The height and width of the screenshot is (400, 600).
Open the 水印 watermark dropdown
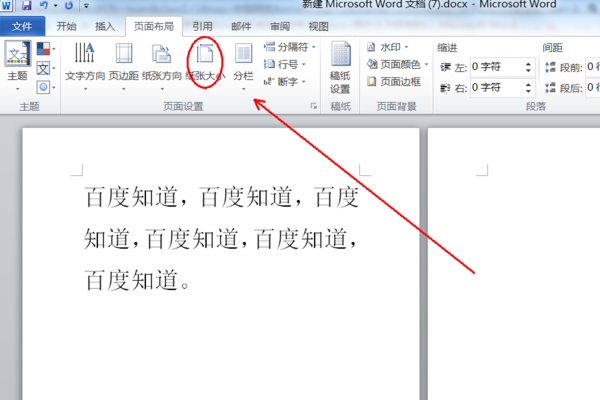point(387,47)
